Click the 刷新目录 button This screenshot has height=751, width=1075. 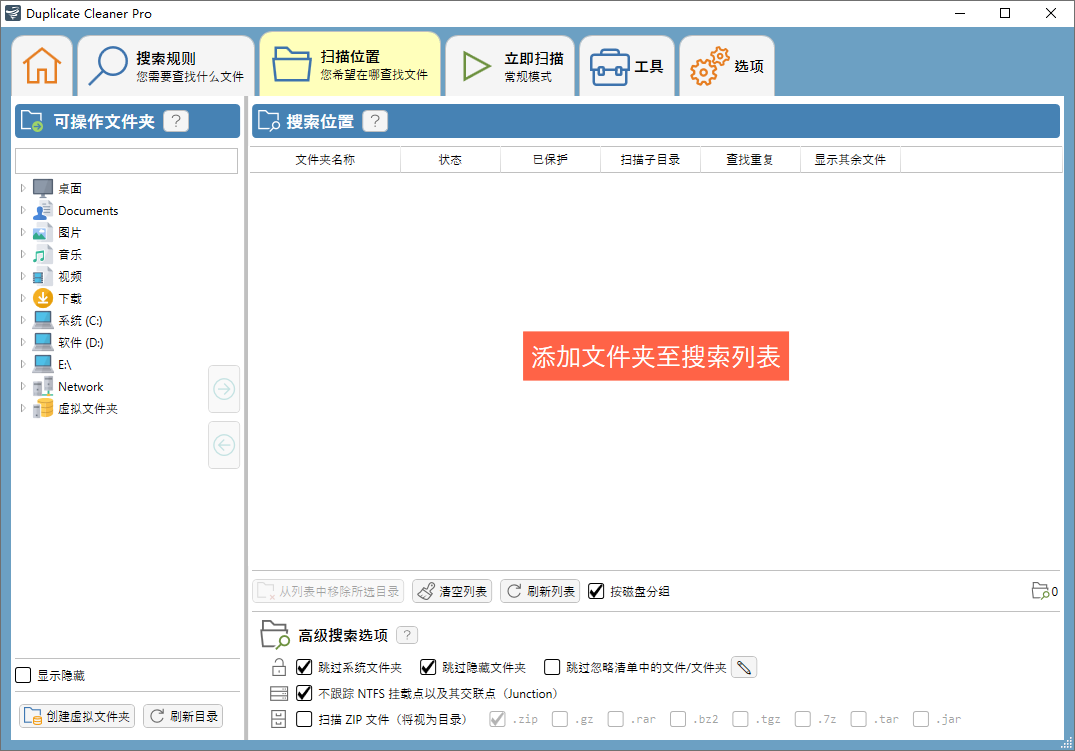point(183,716)
